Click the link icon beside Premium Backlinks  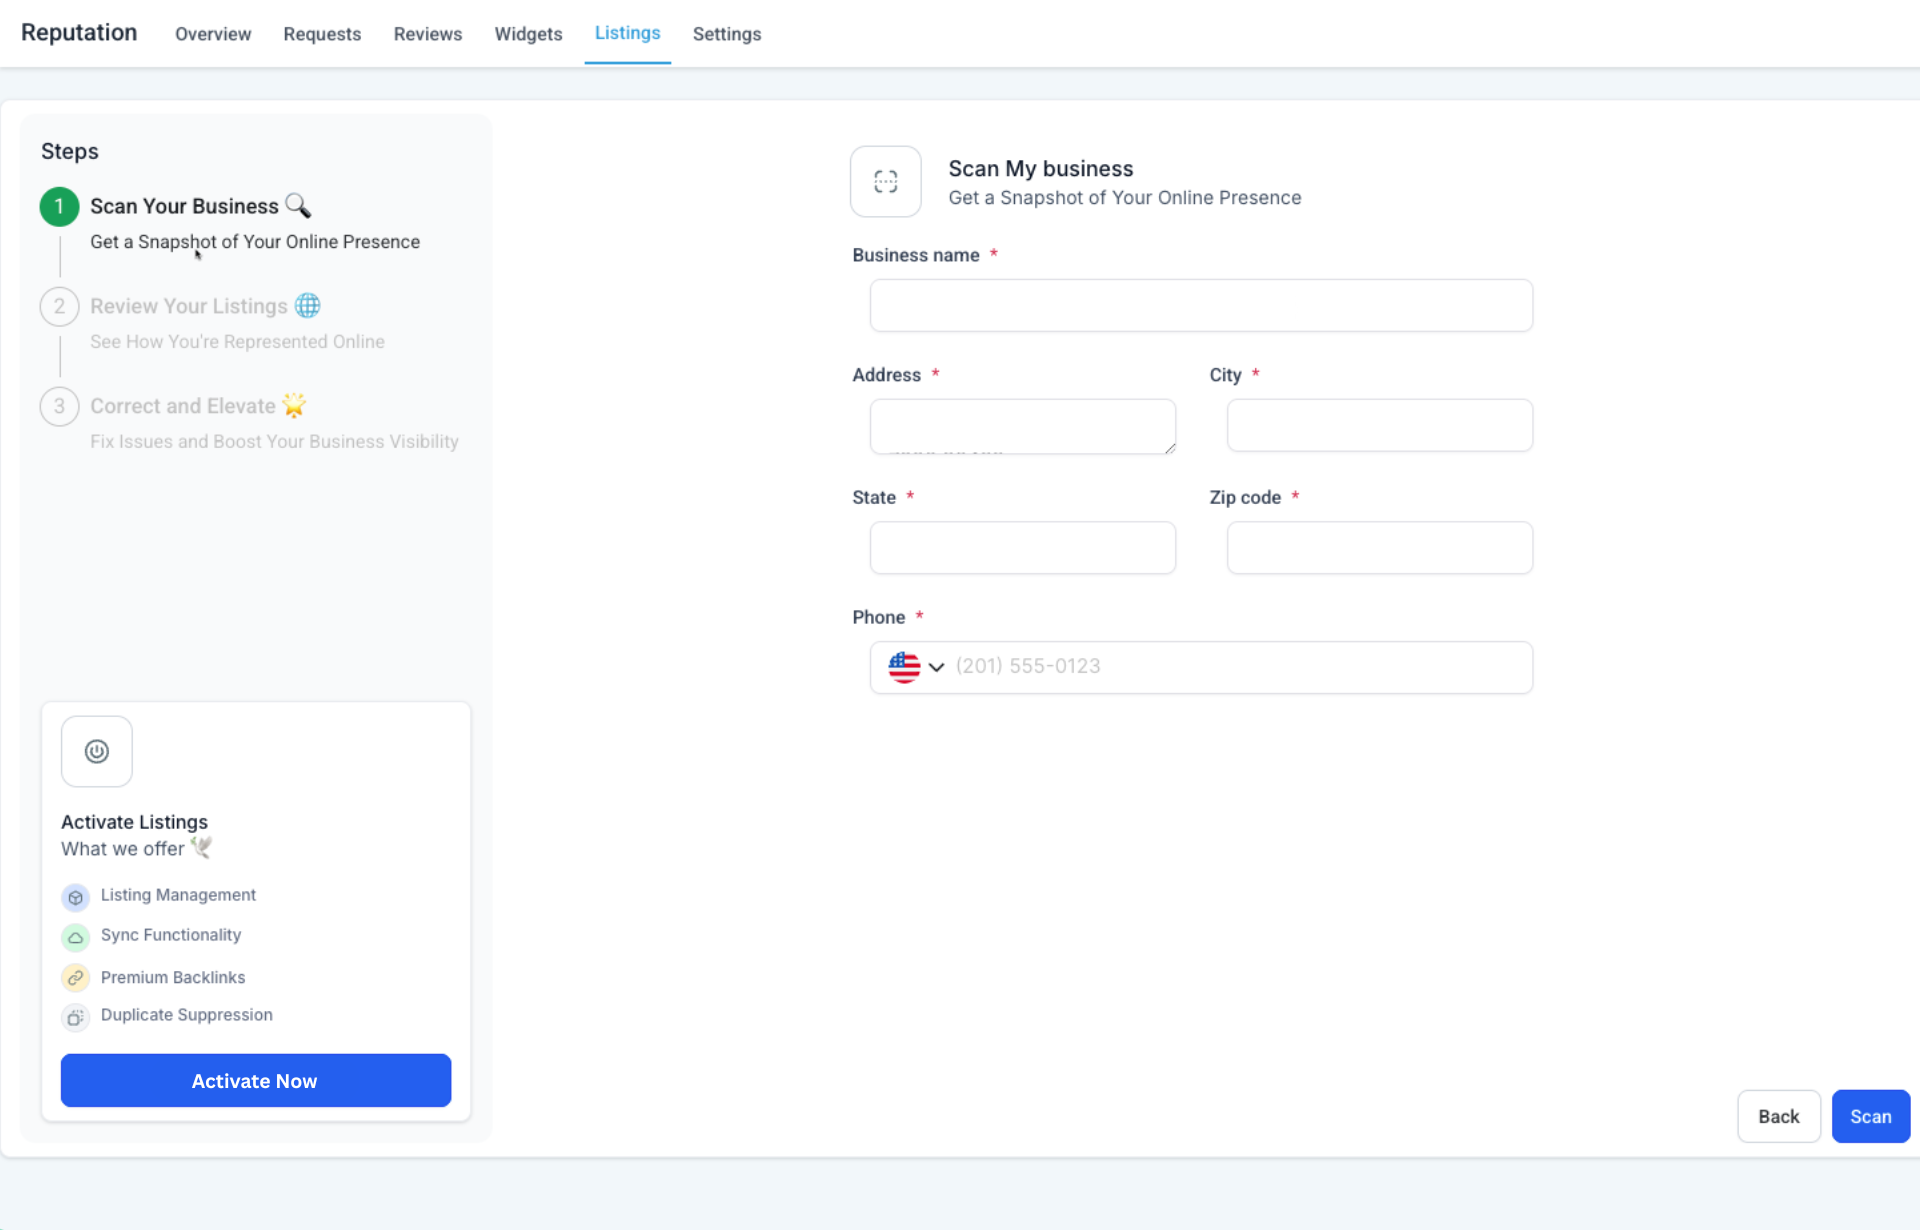coord(75,978)
